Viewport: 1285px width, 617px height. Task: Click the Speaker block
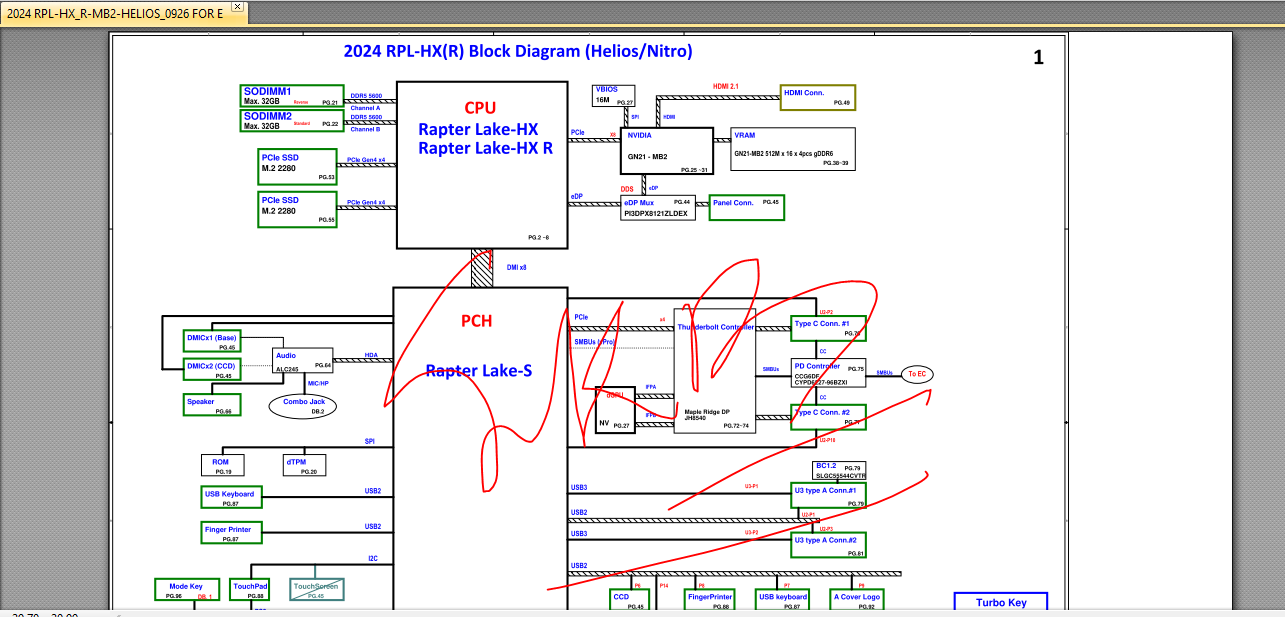(x=212, y=405)
